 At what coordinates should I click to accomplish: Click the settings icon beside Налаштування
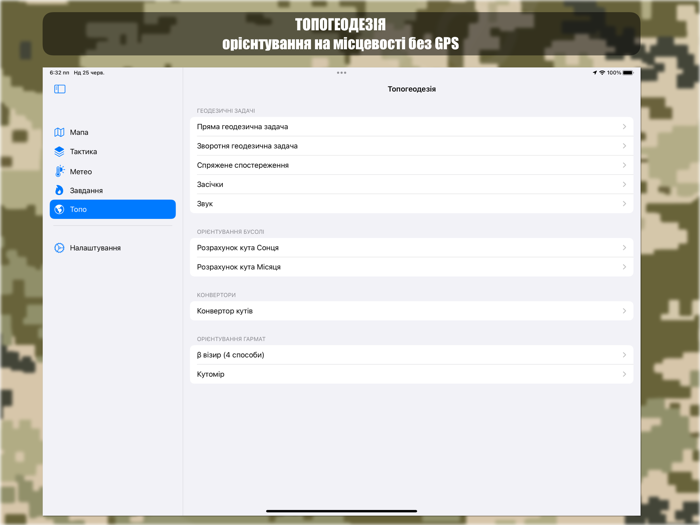tap(59, 248)
